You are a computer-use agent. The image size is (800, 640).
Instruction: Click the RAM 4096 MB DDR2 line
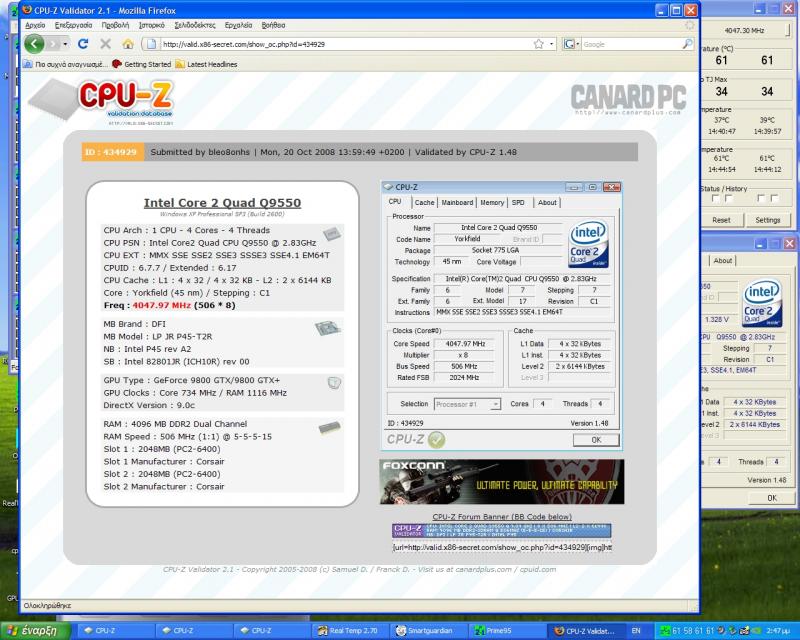175,424
